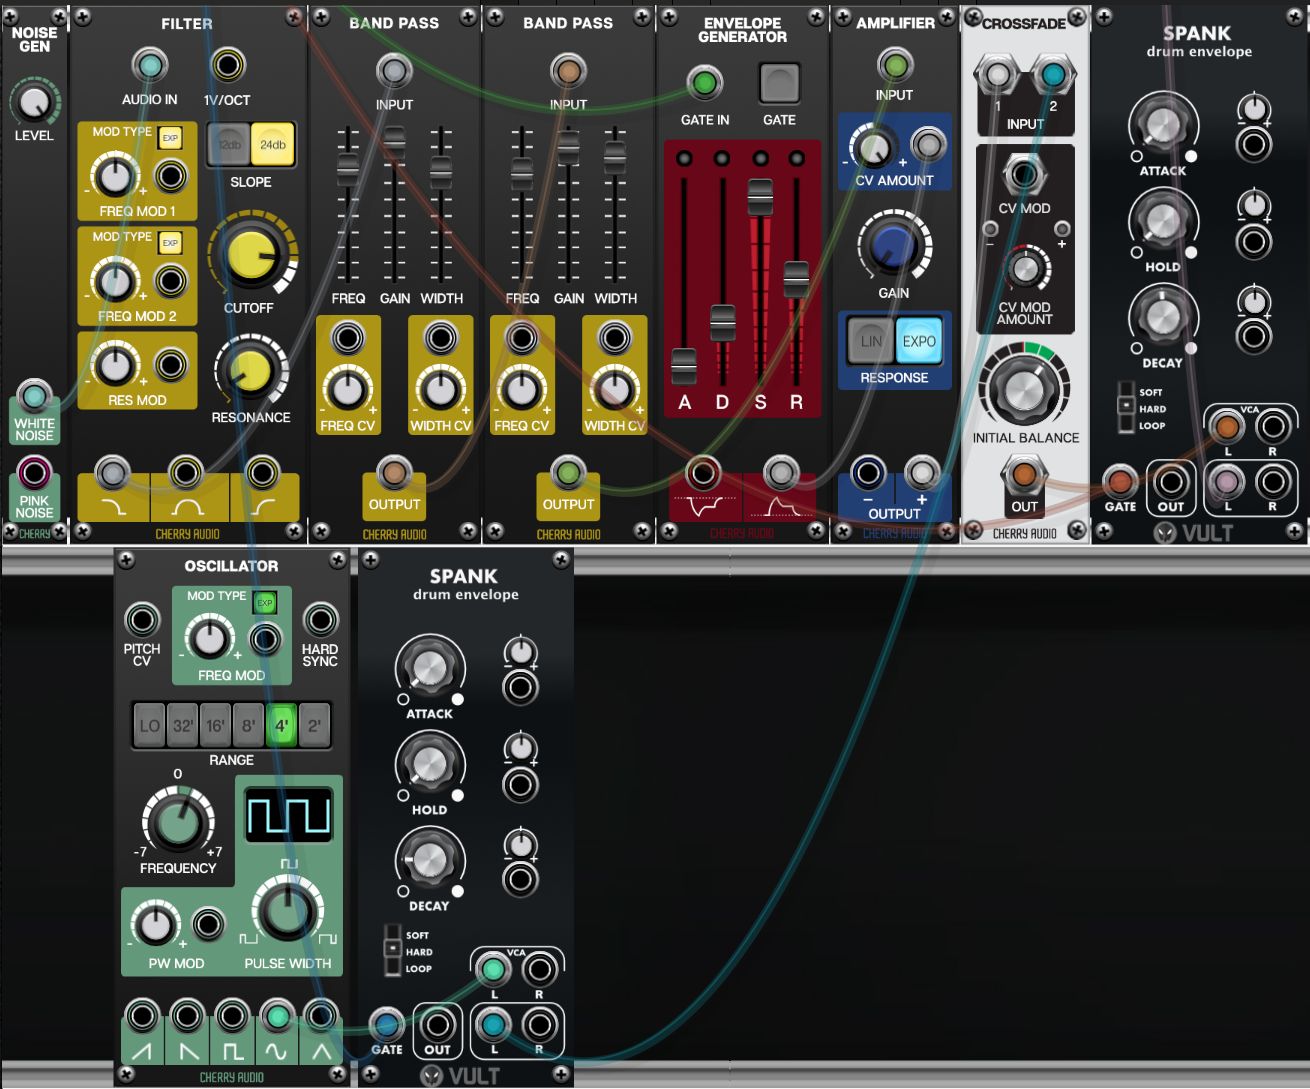1310x1089 pixels.
Task: Select the 2' oscillator range
Action: [314, 726]
